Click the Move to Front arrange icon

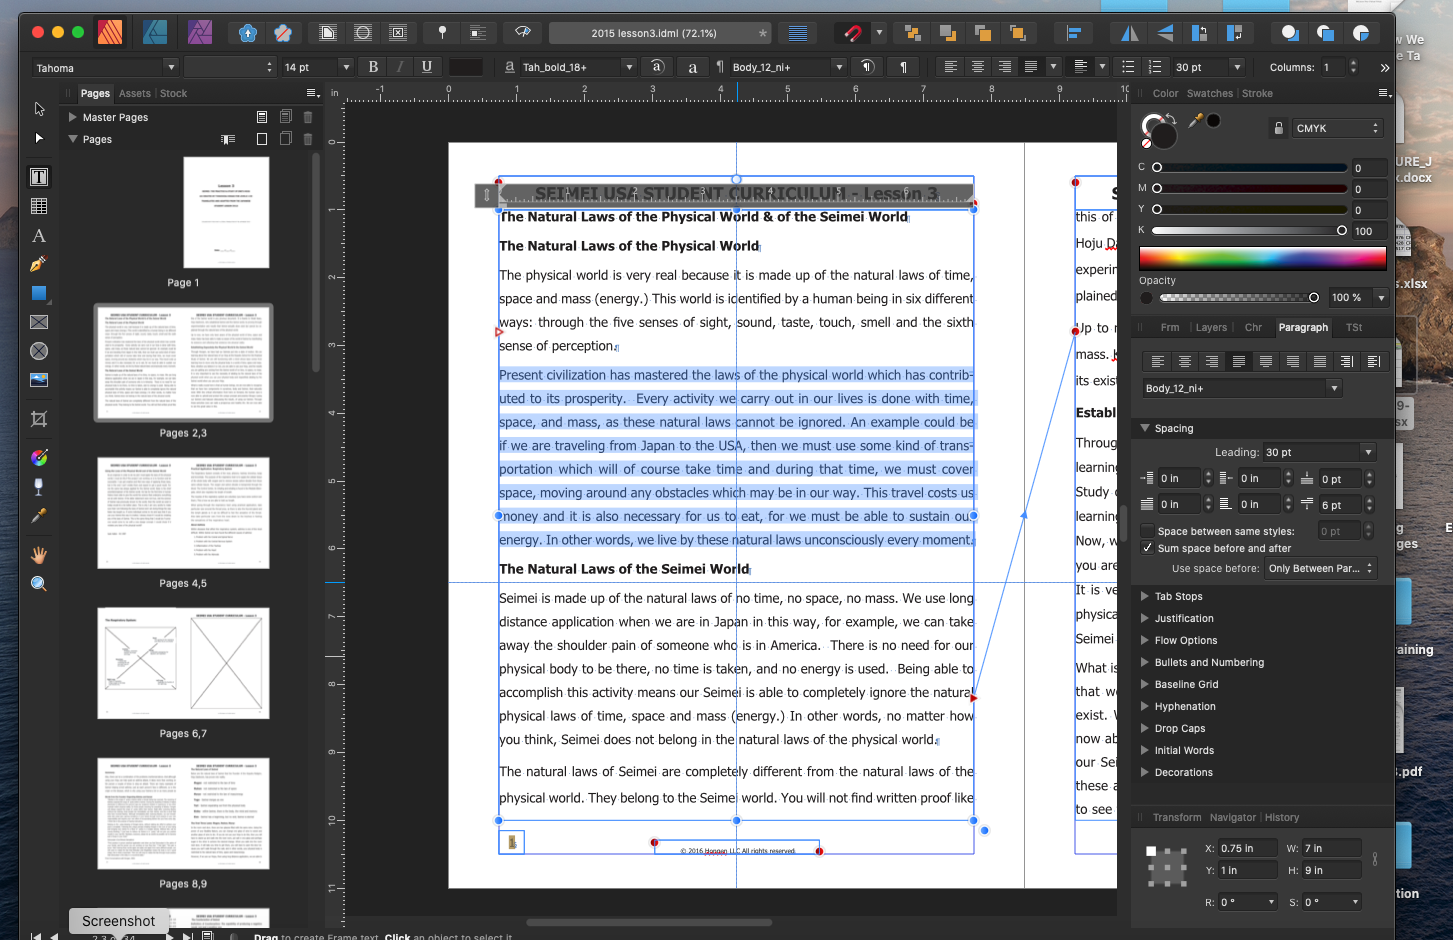point(1018,33)
